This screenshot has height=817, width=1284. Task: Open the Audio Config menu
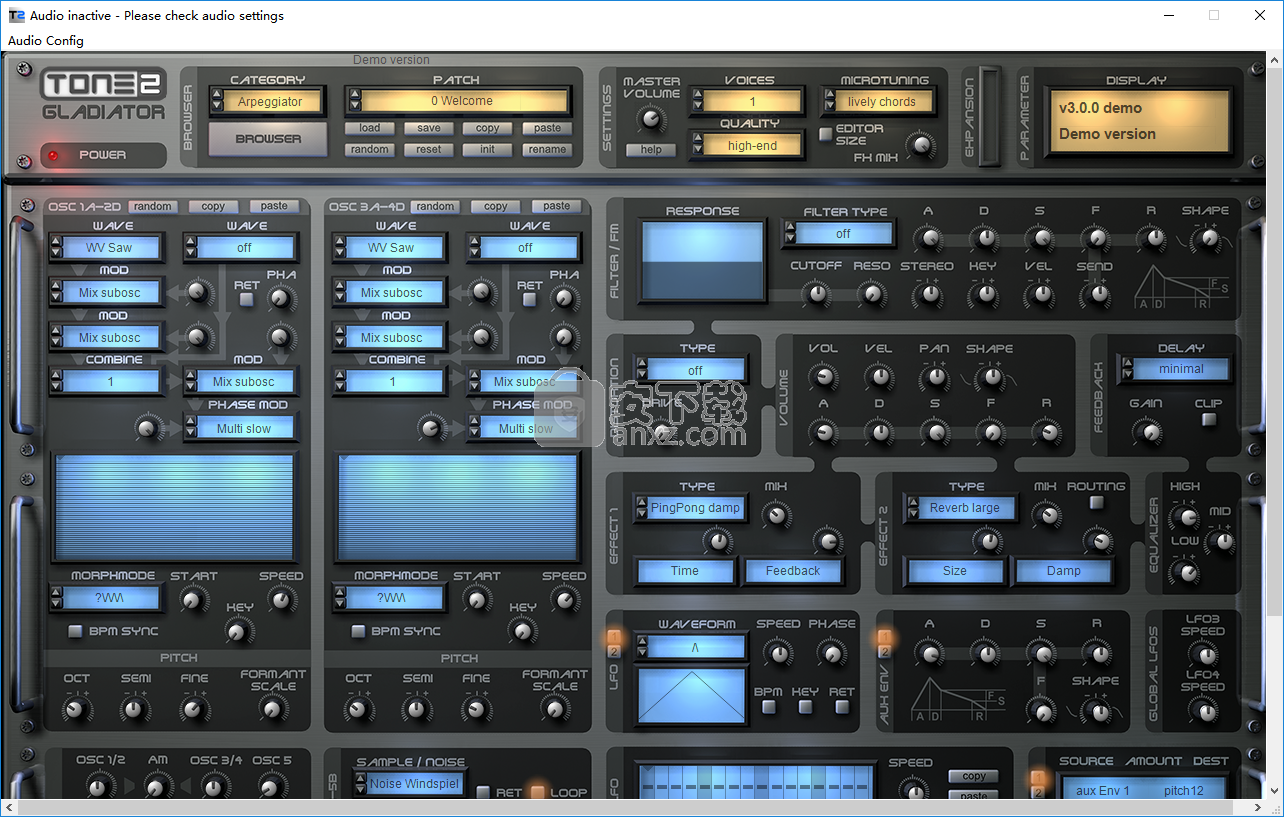point(46,41)
